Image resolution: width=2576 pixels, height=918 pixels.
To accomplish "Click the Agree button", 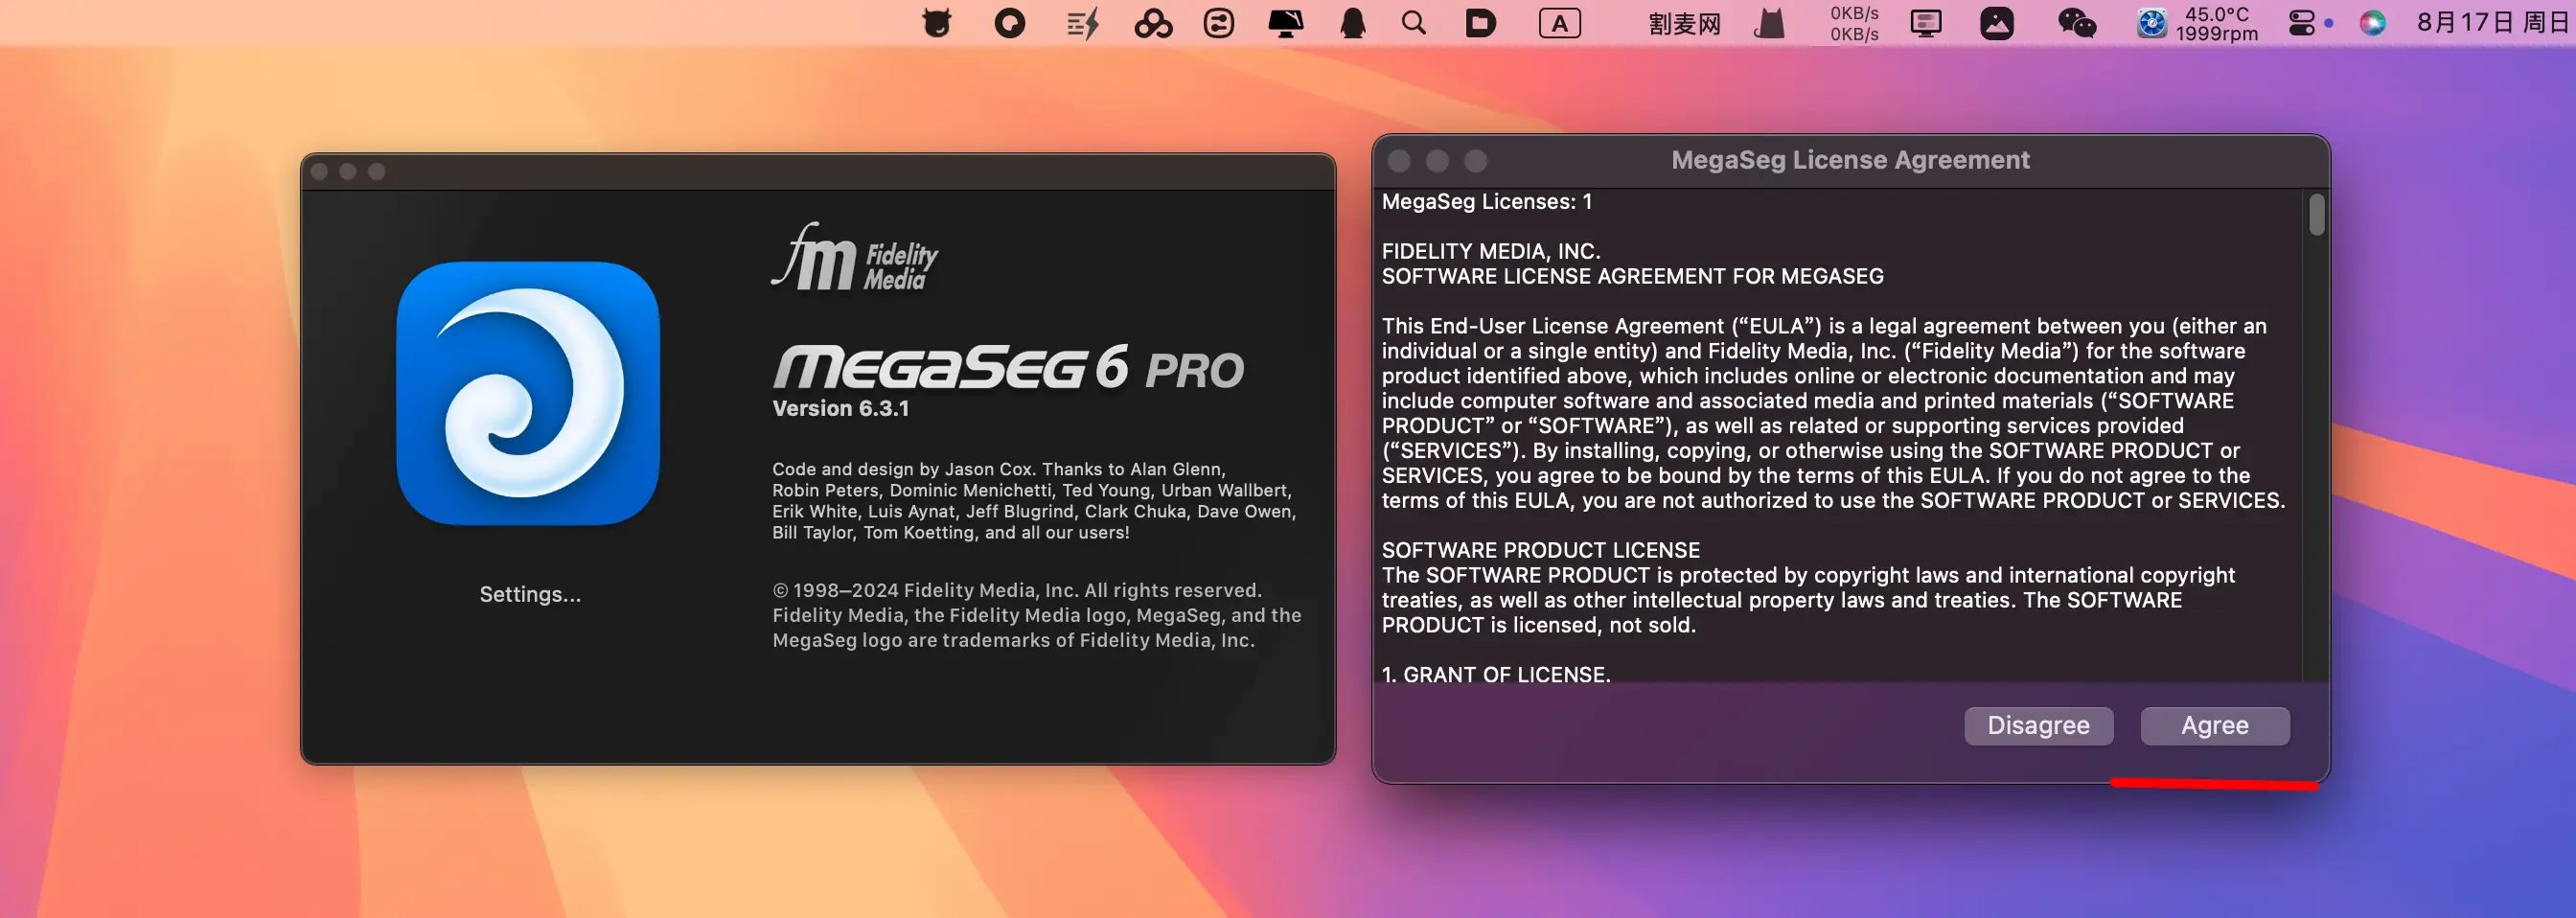I will tap(2214, 725).
